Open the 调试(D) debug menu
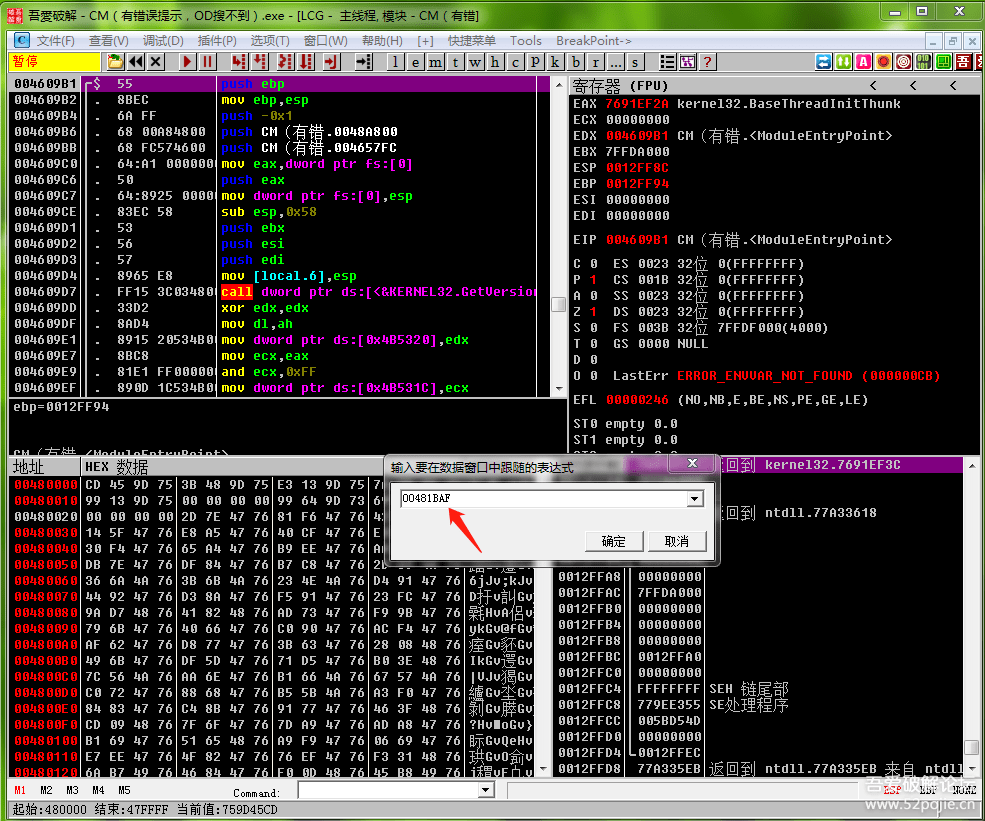The width and height of the screenshot is (985, 821). [163, 41]
